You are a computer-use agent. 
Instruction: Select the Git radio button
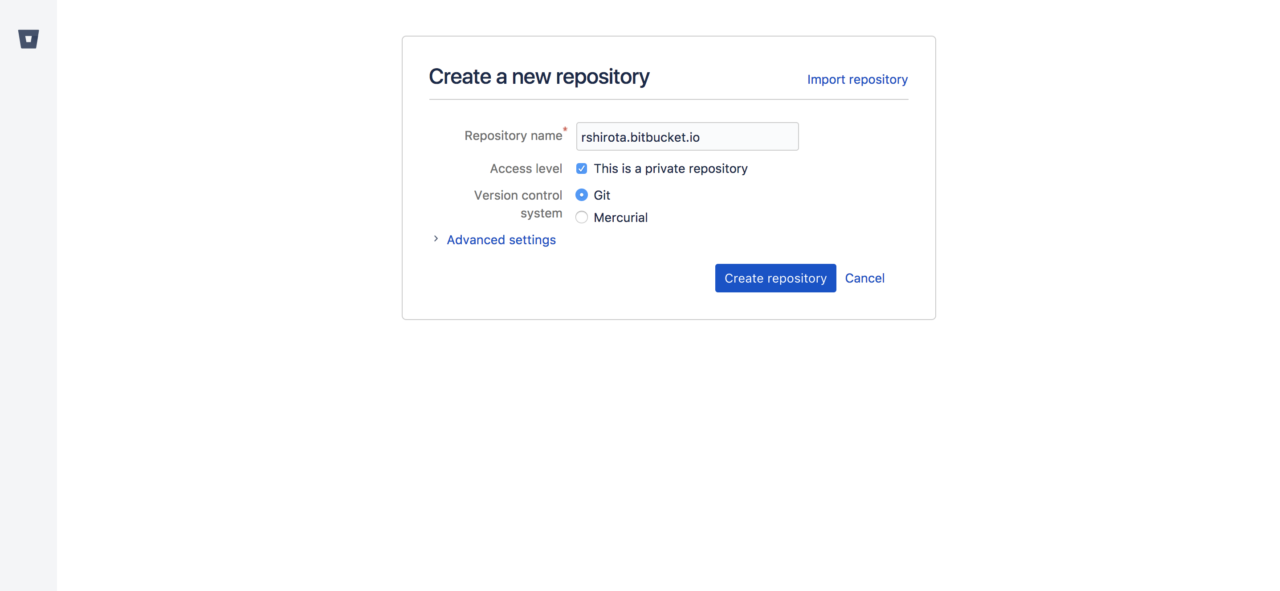[581, 195]
